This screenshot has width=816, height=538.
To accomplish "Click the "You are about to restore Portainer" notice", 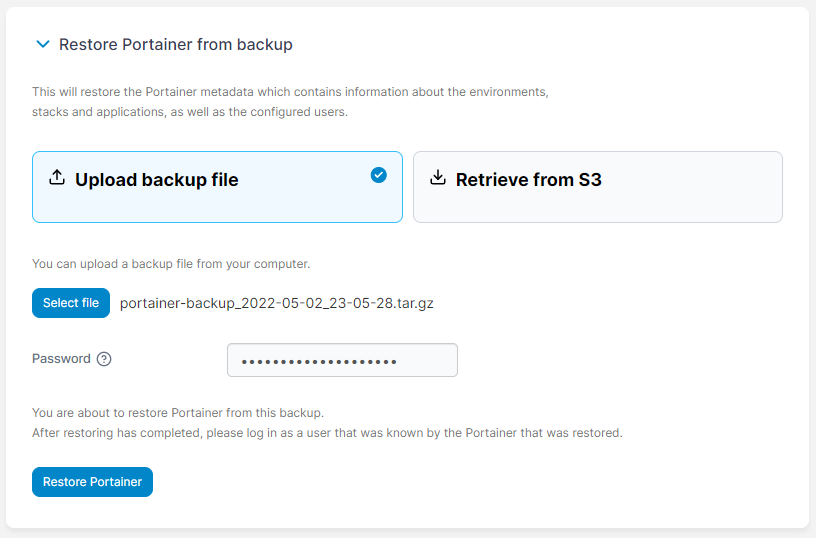I will click(x=178, y=412).
